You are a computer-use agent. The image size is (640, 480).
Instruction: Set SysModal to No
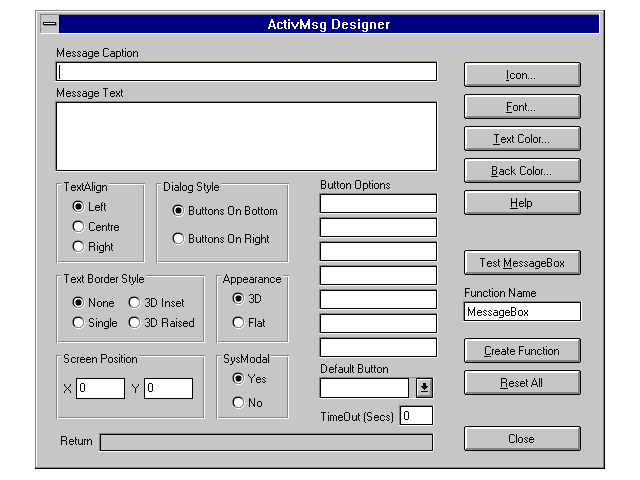238,403
